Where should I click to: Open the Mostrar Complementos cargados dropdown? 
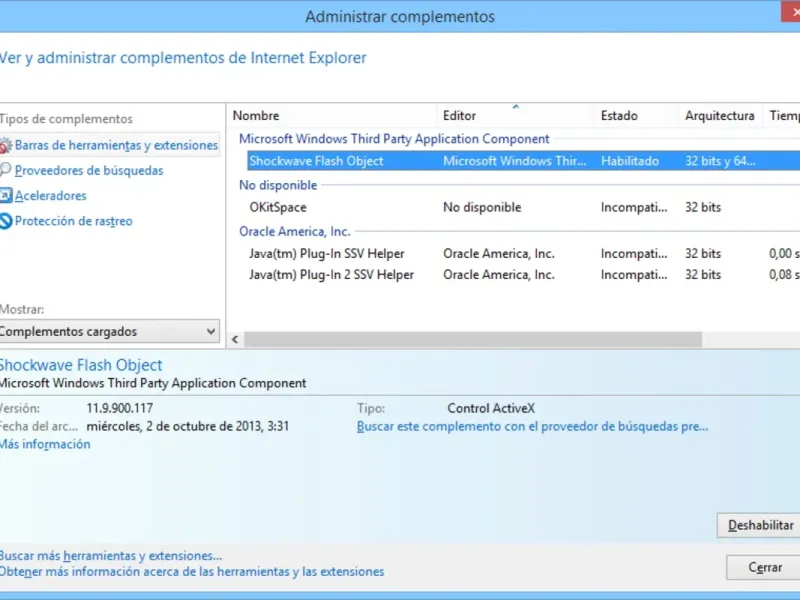tap(109, 332)
